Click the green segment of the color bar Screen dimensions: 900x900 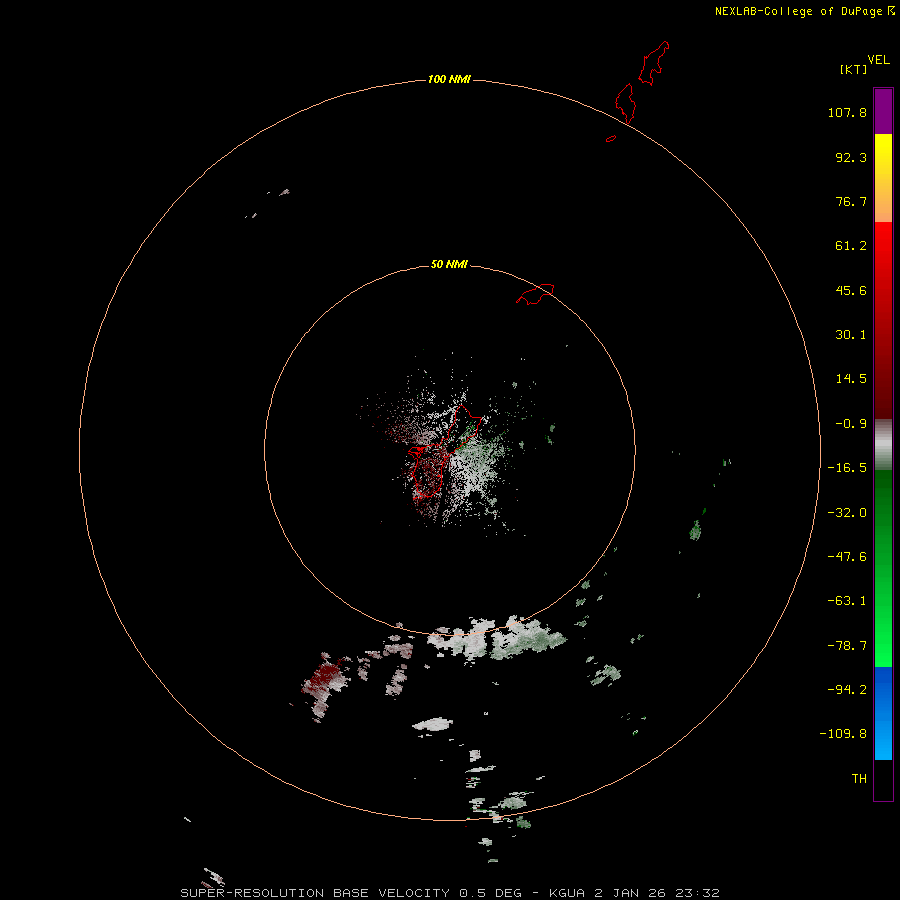(883, 568)
